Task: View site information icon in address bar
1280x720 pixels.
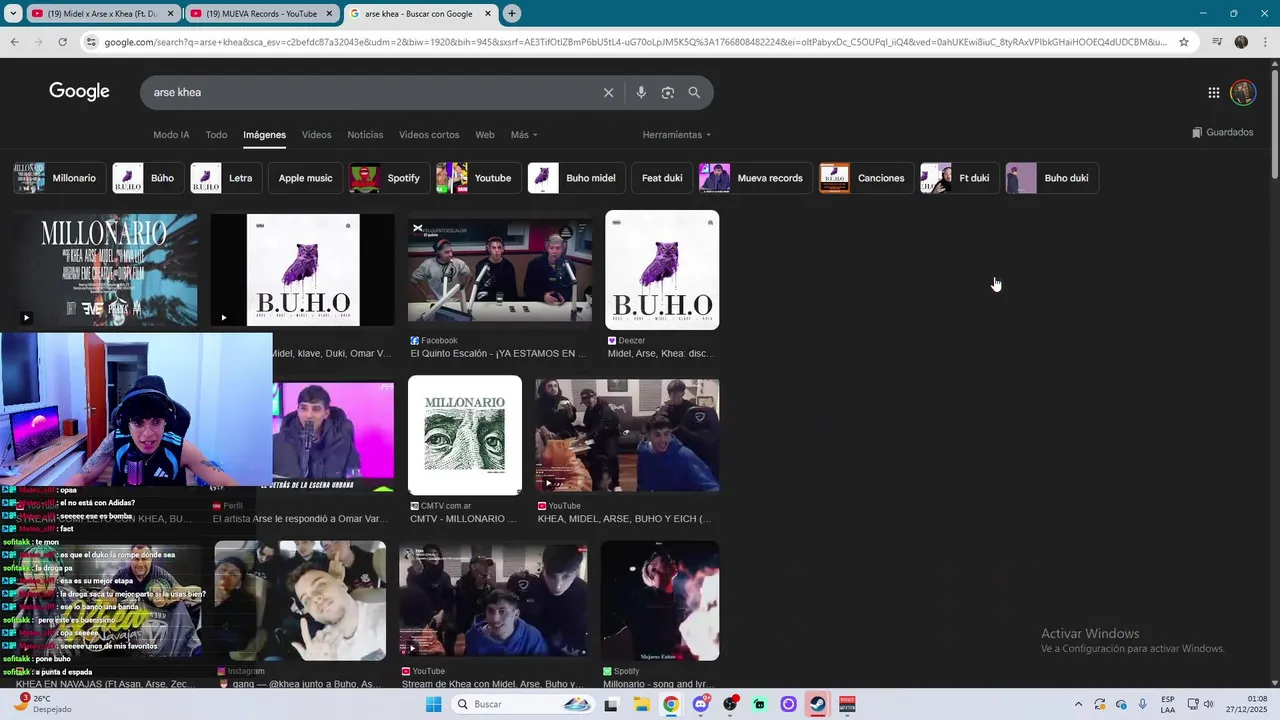Action: click(x=91, y=42)
